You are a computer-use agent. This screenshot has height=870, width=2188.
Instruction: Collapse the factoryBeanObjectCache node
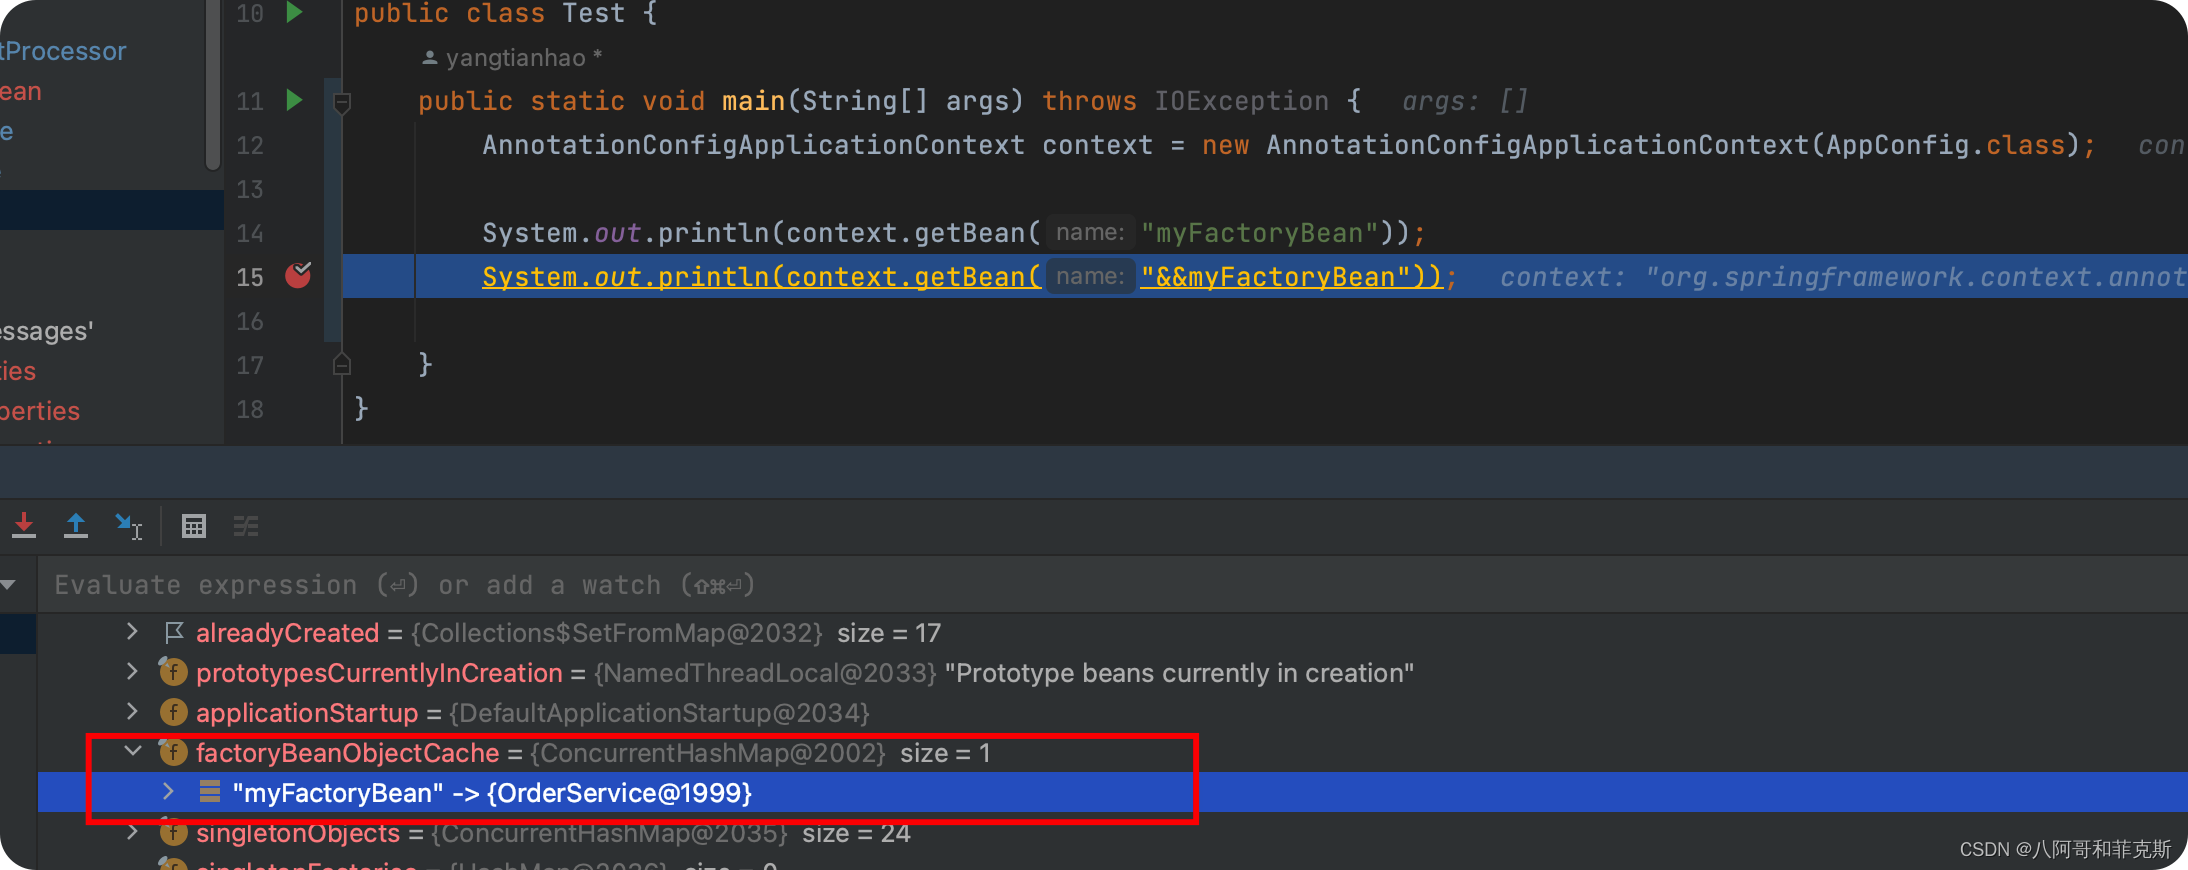click(132, 751)
